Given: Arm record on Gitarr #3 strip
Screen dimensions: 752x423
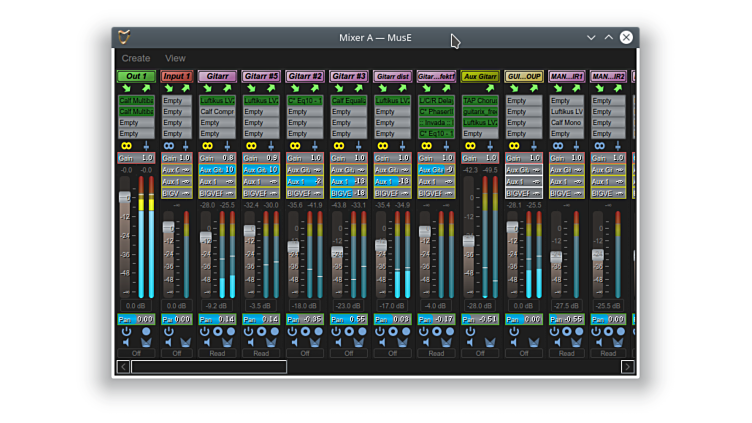Looking at the screenshot, I should tap(349, 331).
